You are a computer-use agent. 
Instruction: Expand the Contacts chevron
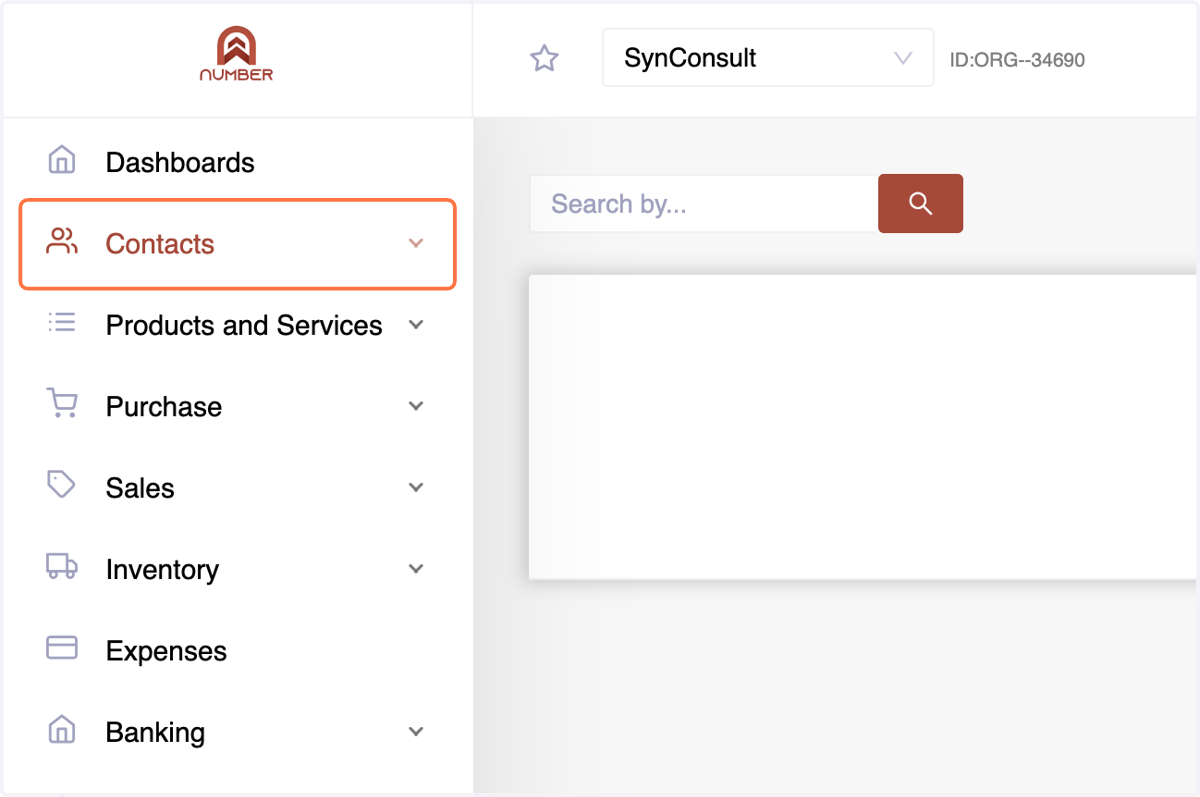click(x=417, y=243)
